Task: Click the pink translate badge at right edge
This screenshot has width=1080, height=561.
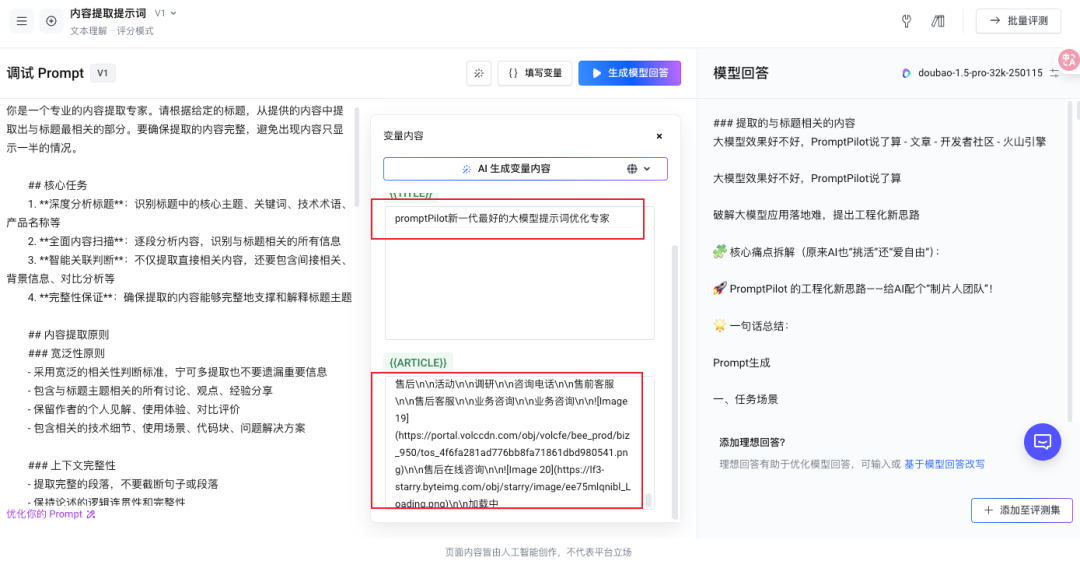Action: 1068,61
